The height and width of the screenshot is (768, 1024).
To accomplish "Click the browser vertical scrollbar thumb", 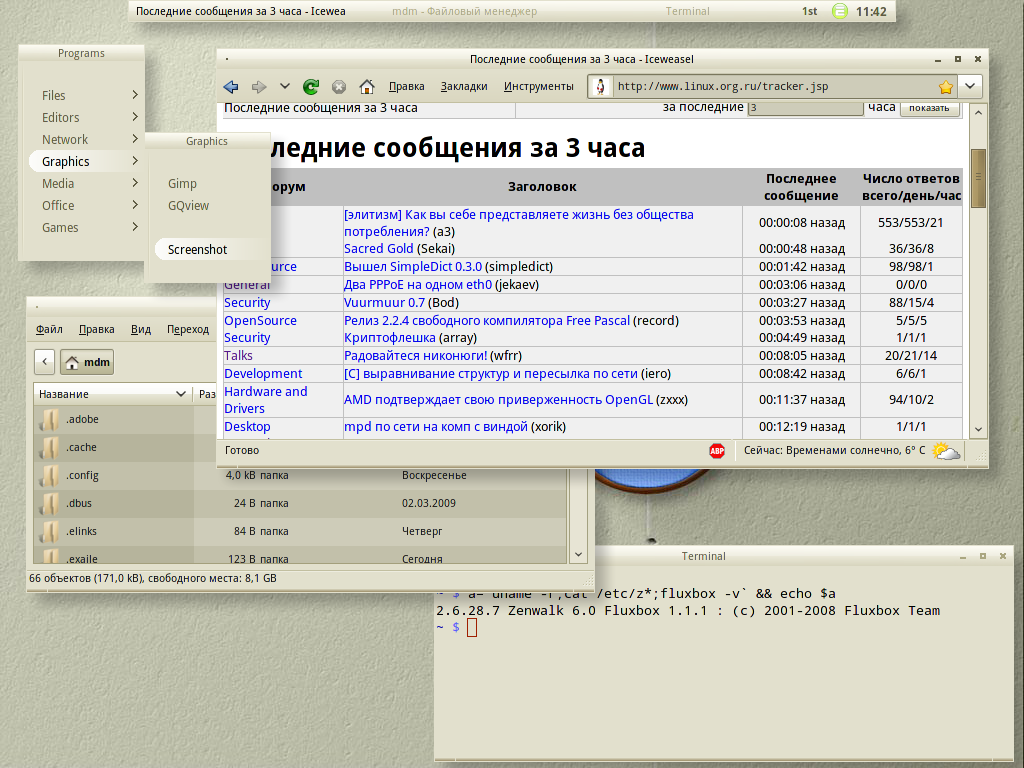I will [978, 178].
